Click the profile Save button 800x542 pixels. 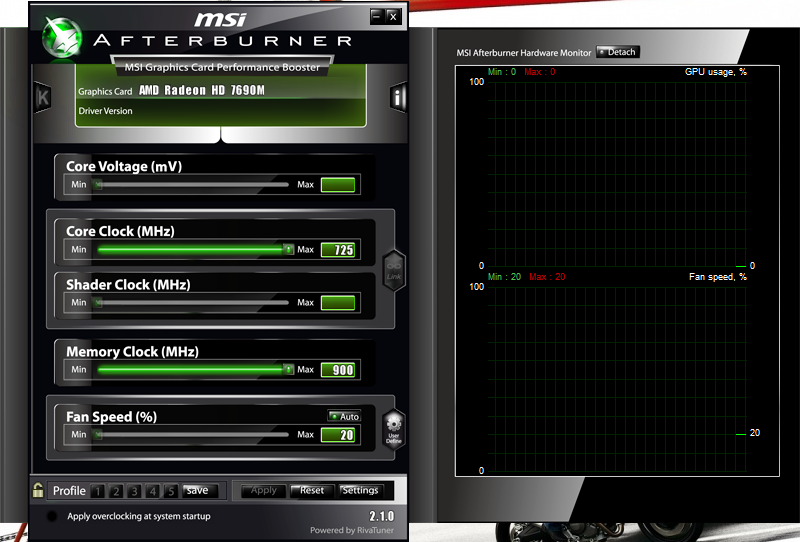click(199, 490)
